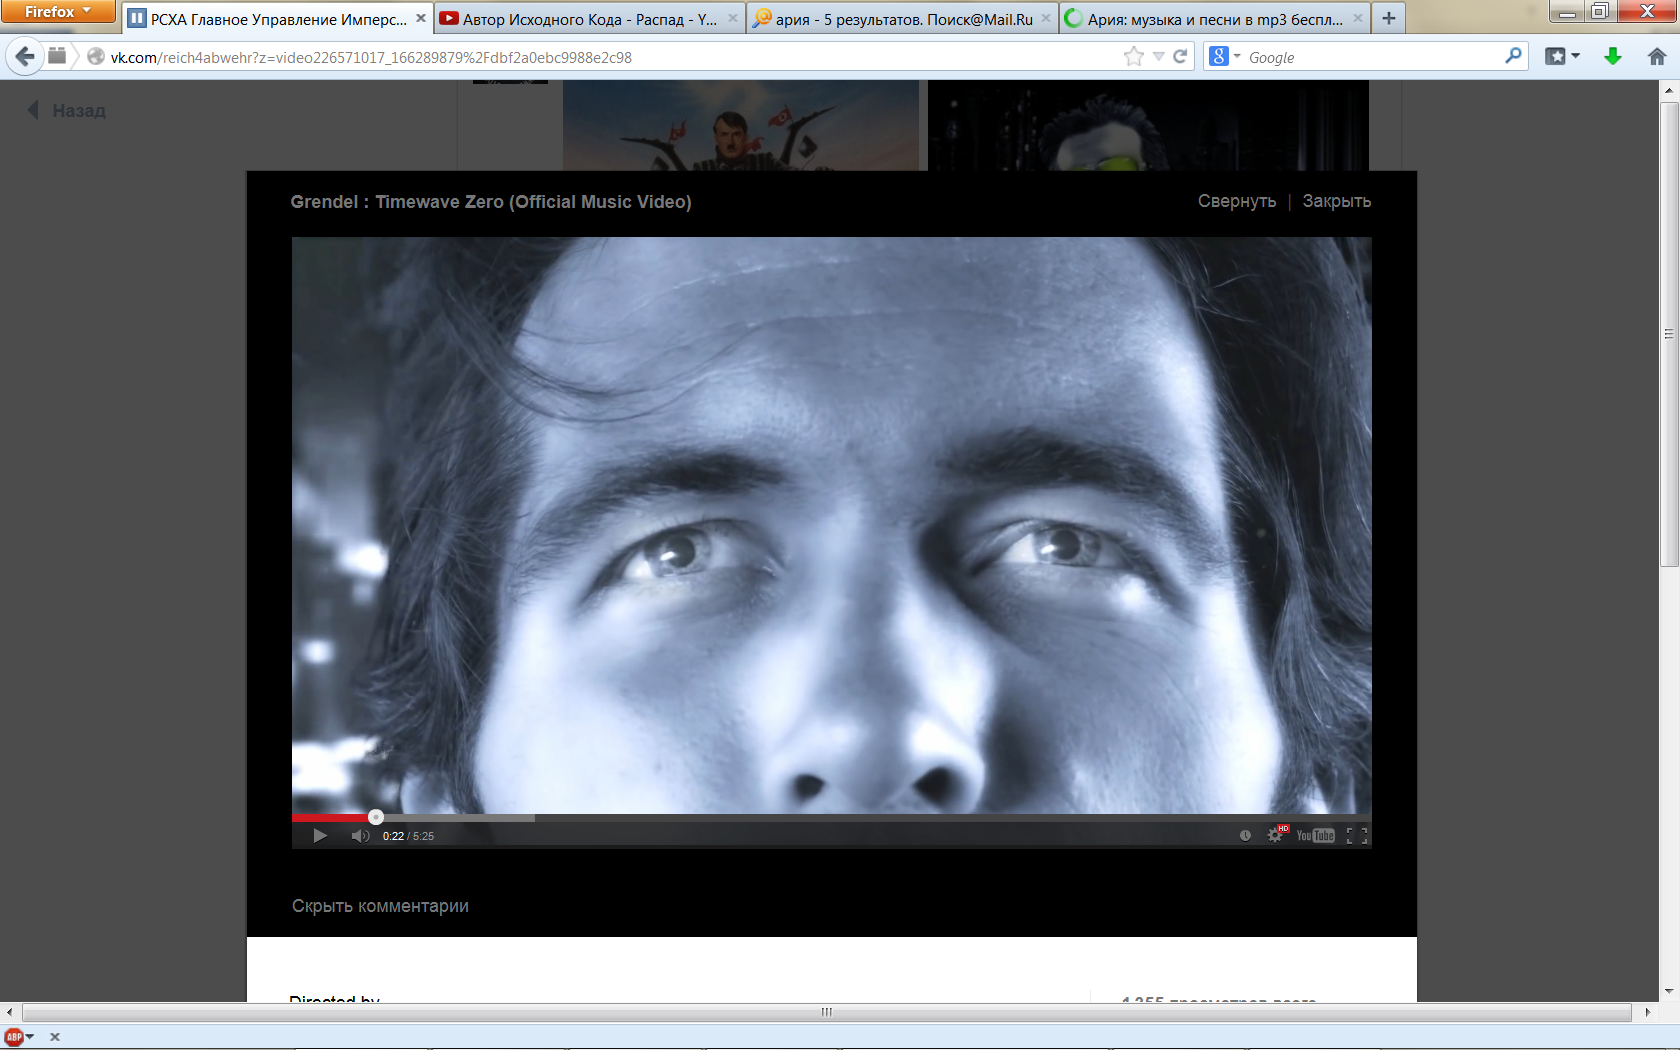The width and height of the screenshot is (1680, 1050).
Task: Mute the video volume speaker icon
Action: pyautogui.click(x=360, y=836)
